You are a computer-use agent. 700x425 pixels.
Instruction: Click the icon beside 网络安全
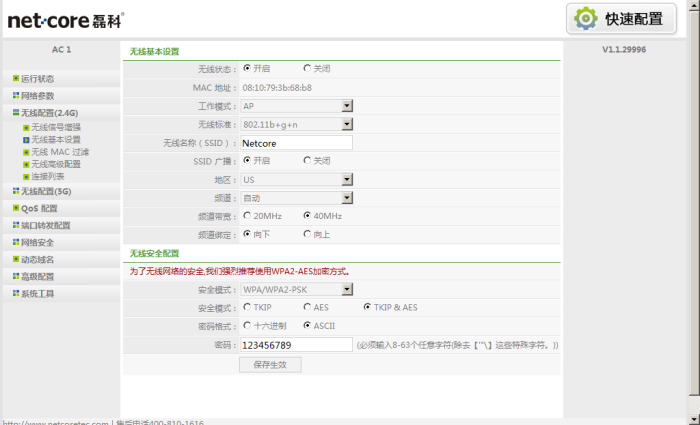(16, 242)
